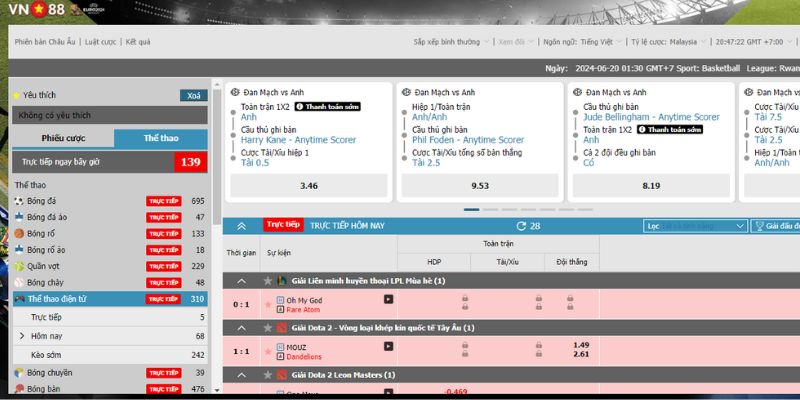Collapse the Dota 2 Vòng loại Tây Âu section
The width and height of the screenshot is (800, 400).
(242, 328)
